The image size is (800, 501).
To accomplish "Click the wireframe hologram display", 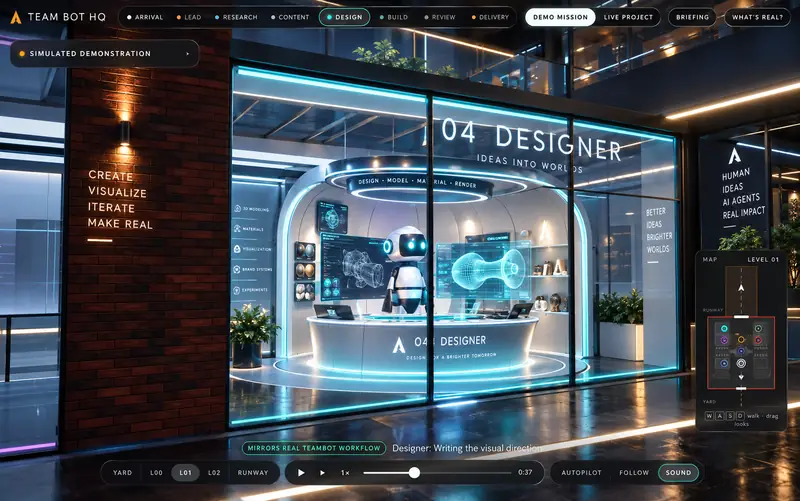I will tap(482, 269).
